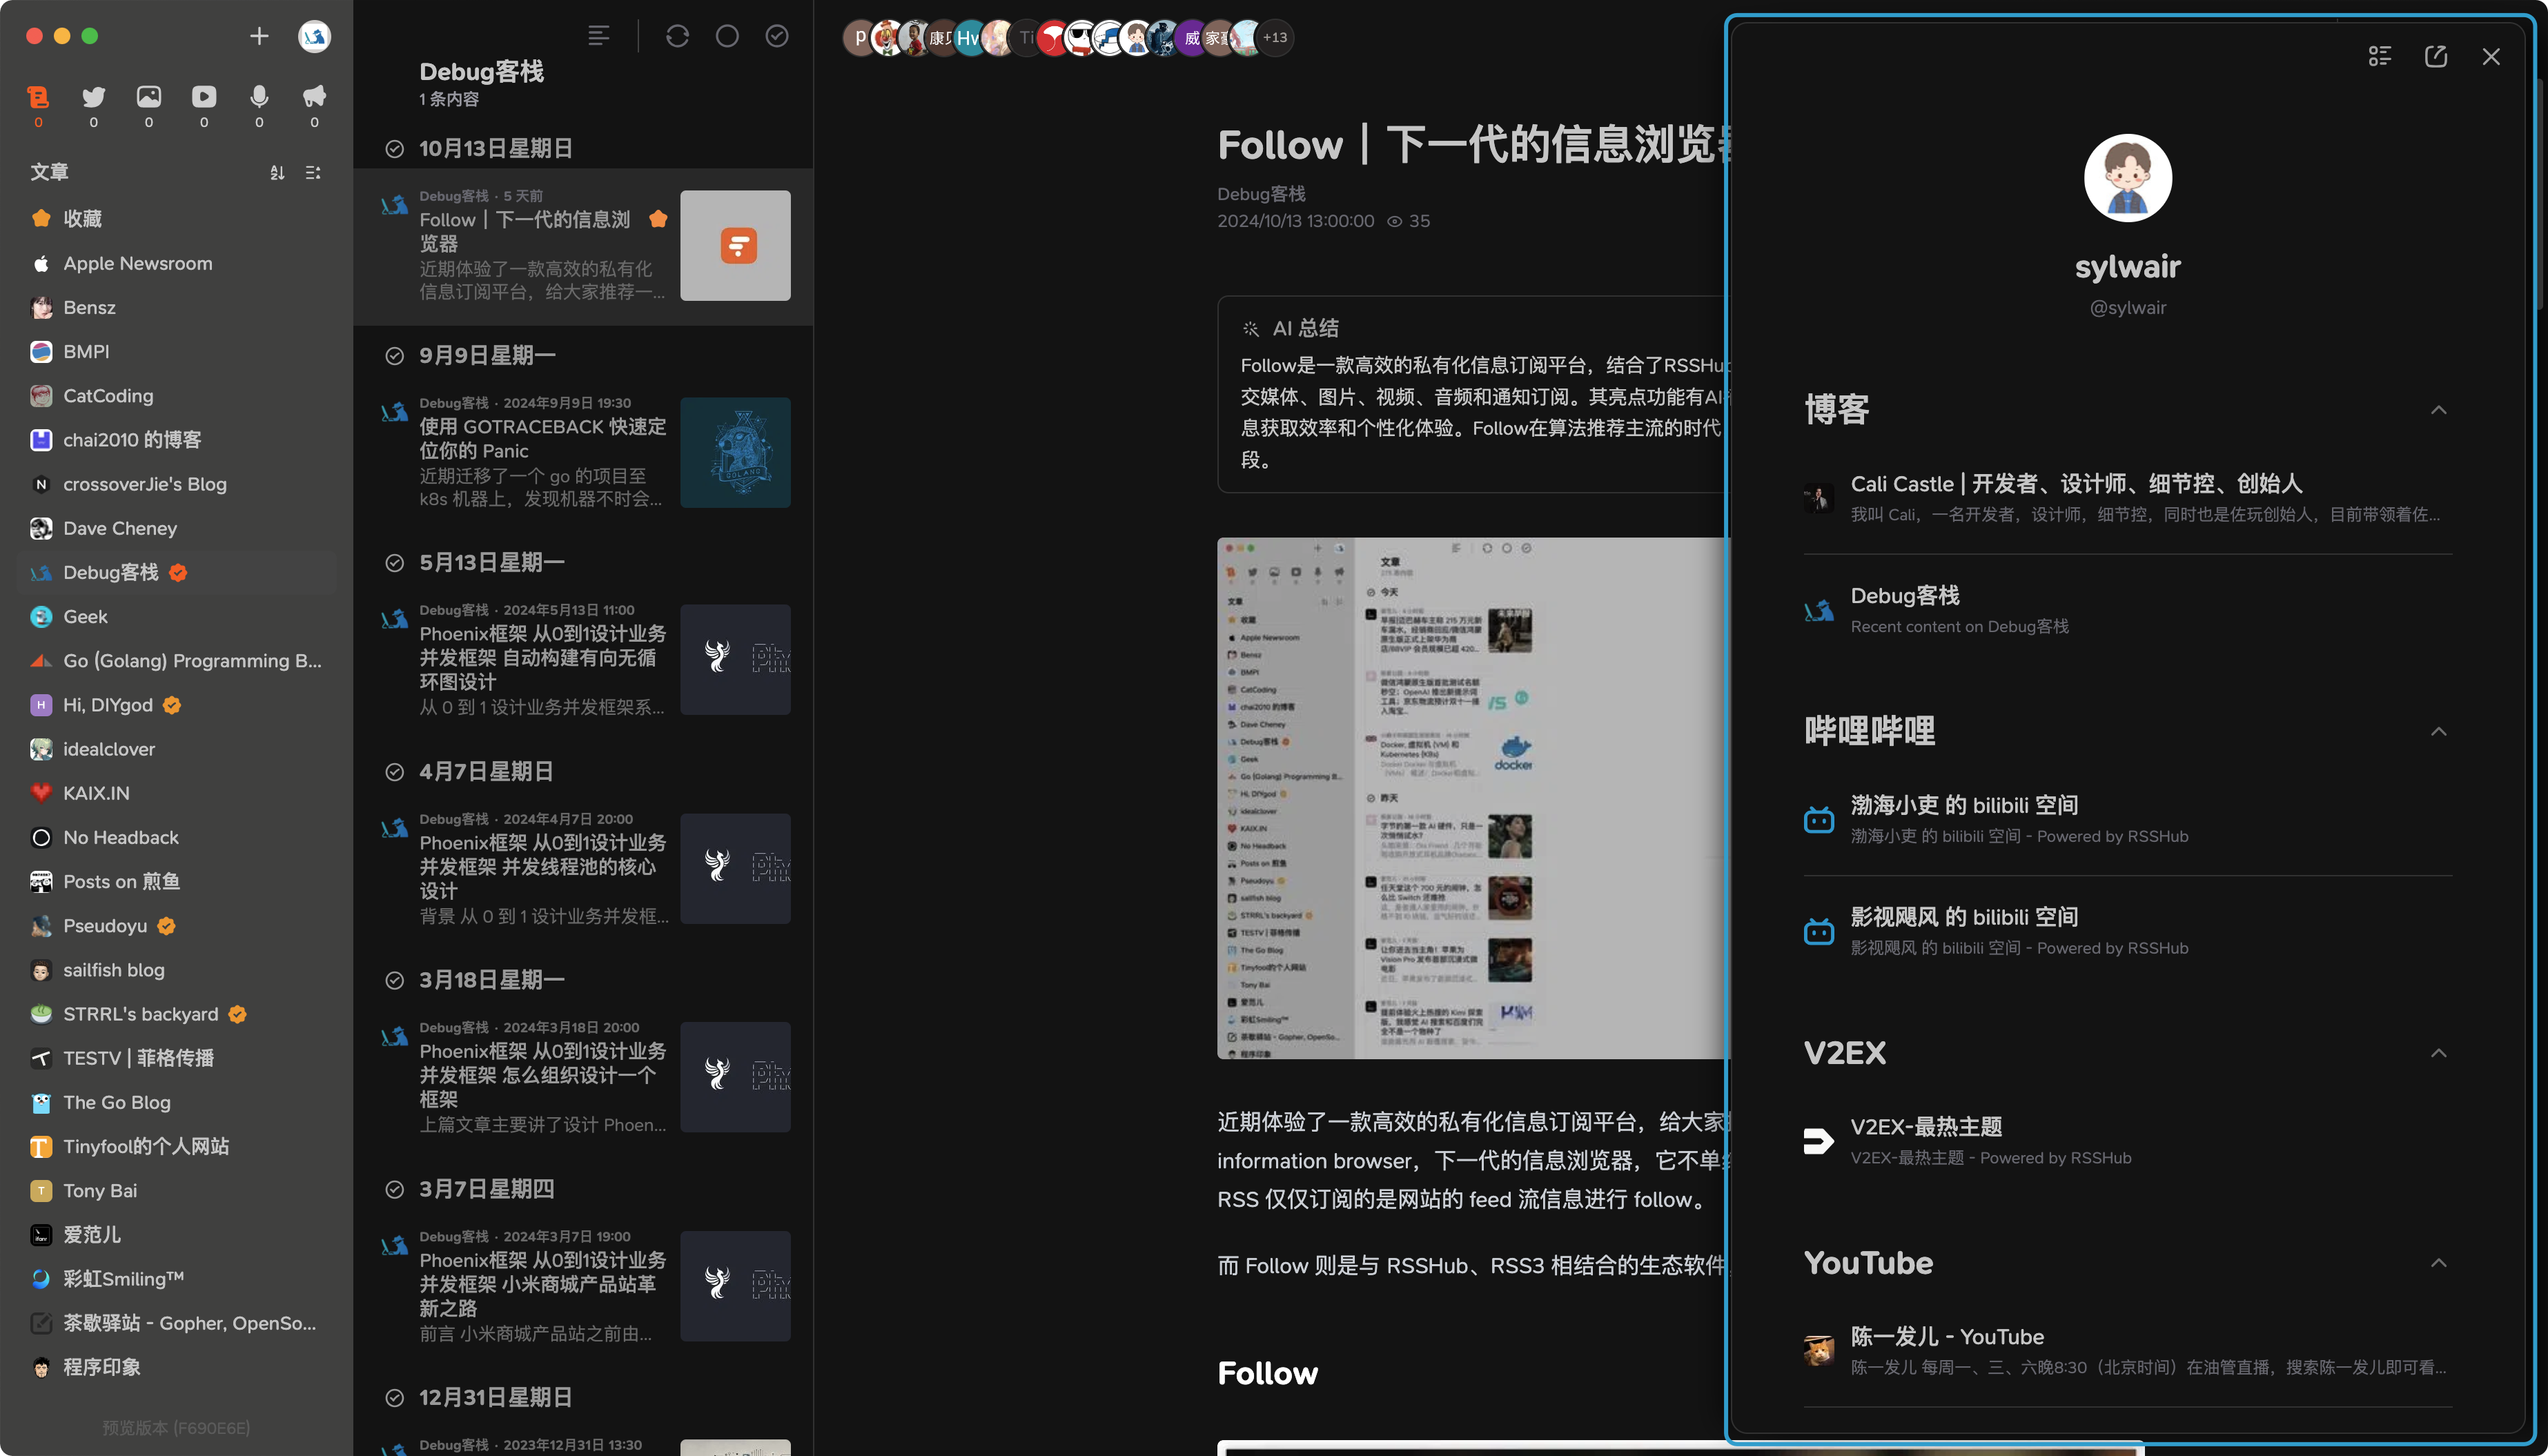
Task: Switch to the videos view icon
Action: 204,97
